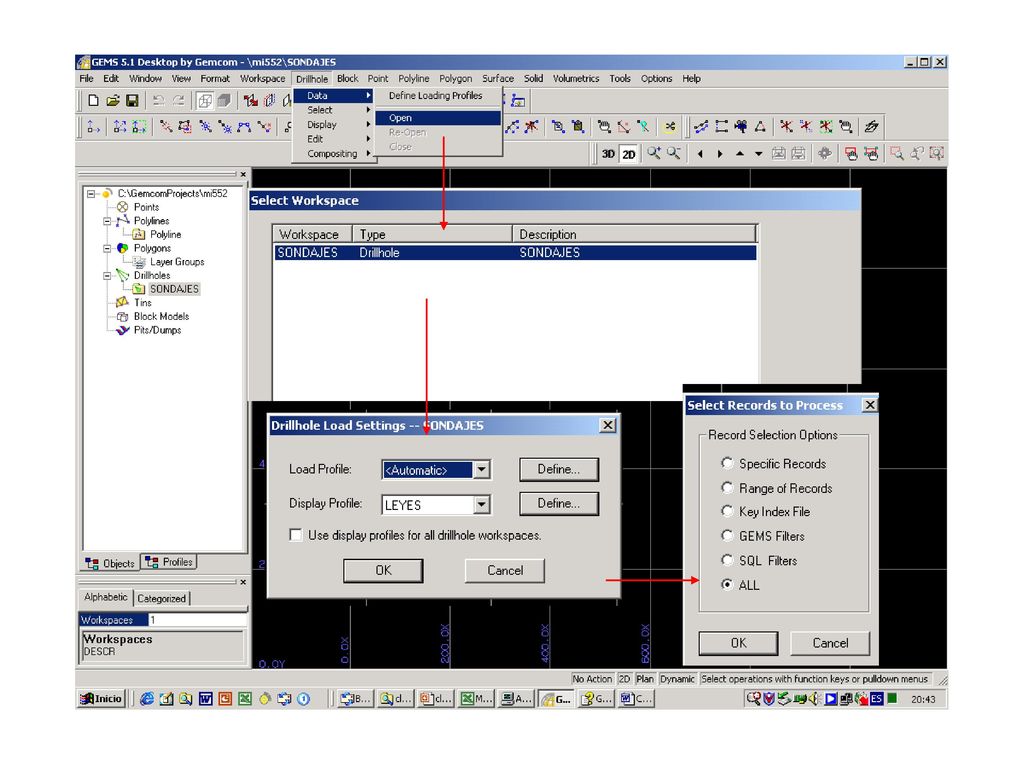Select the Key Index File radio option
This screenshot has height=768, width=1024.
[727, 511]
